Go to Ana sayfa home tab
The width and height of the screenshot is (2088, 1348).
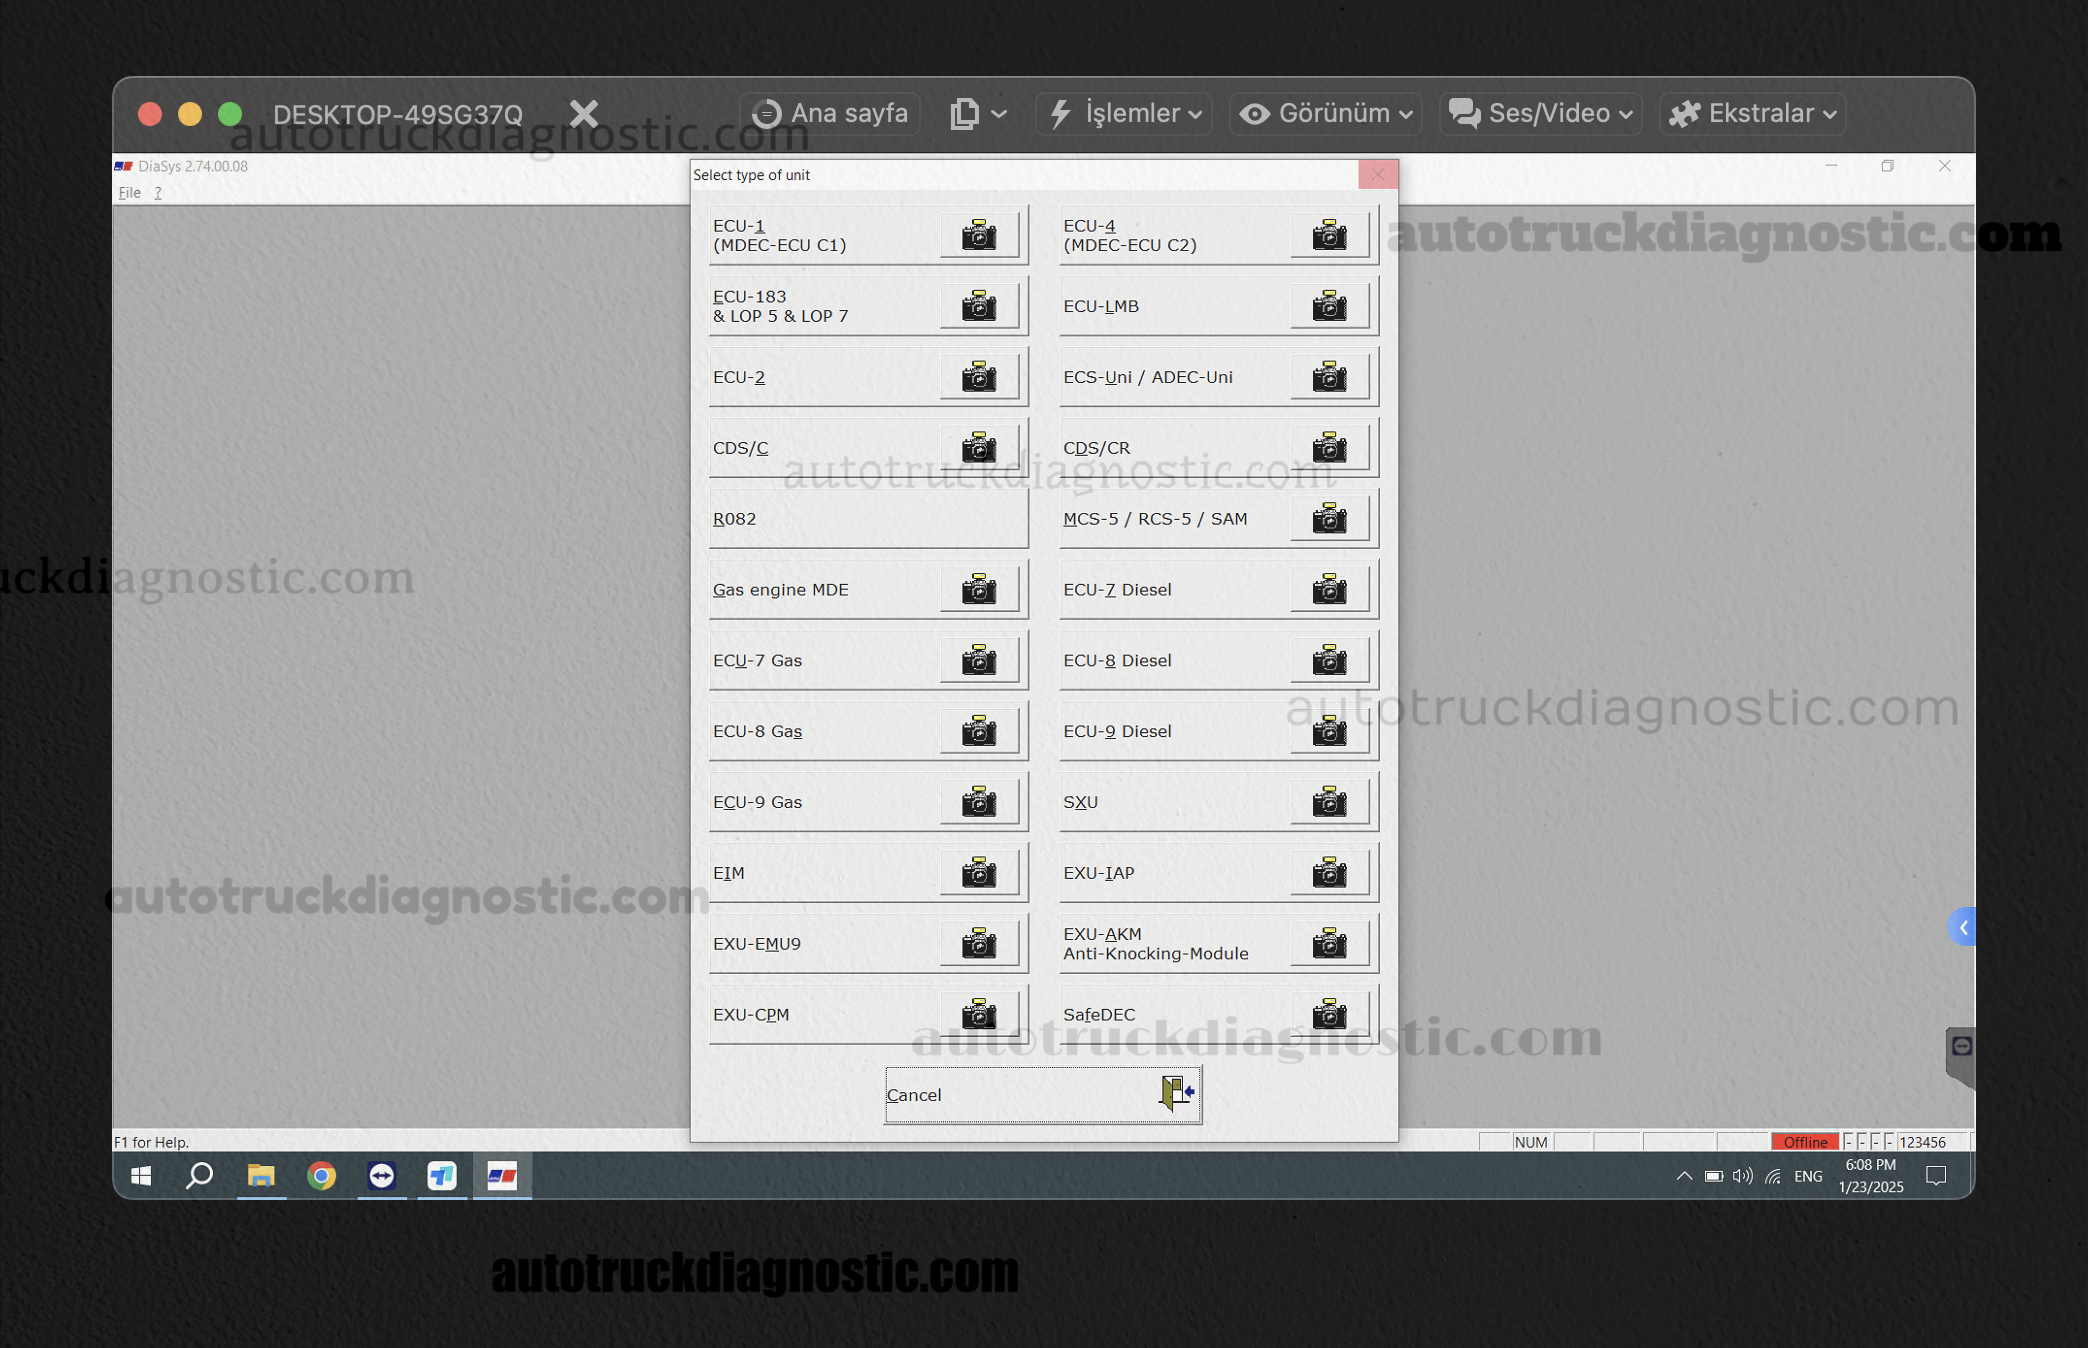tap(831, 113)
